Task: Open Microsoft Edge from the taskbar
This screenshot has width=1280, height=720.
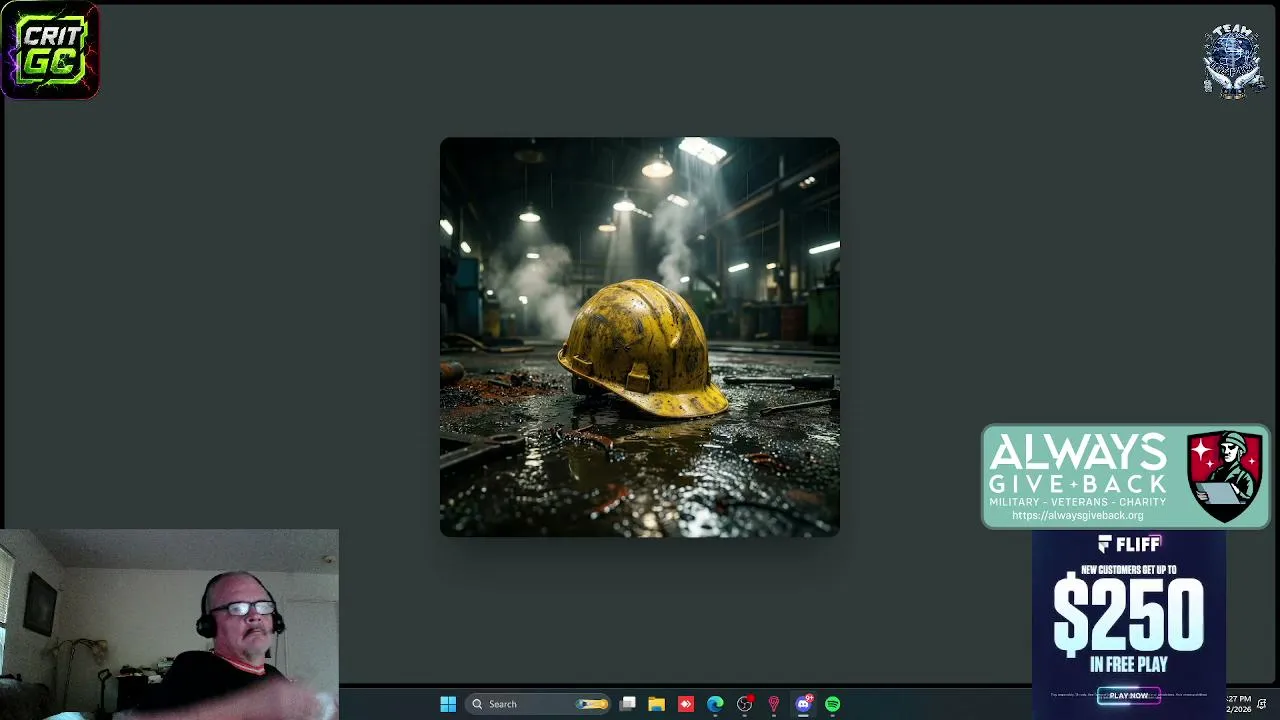Action: point(715,704)
